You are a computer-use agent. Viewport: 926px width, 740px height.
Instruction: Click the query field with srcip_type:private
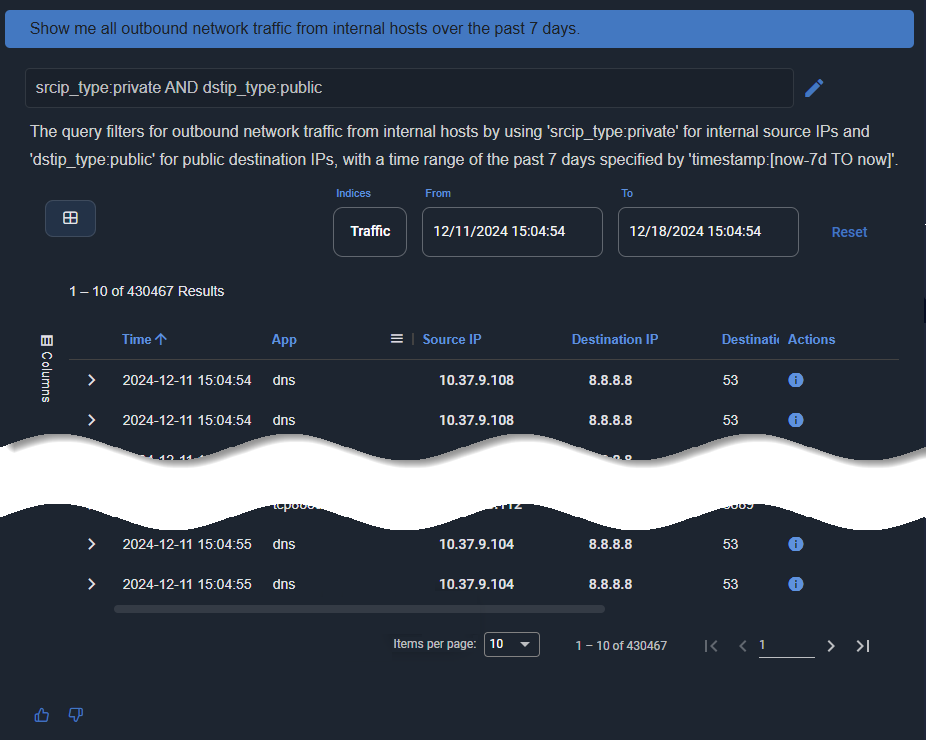pyautogui.click(x=409, y=88)
